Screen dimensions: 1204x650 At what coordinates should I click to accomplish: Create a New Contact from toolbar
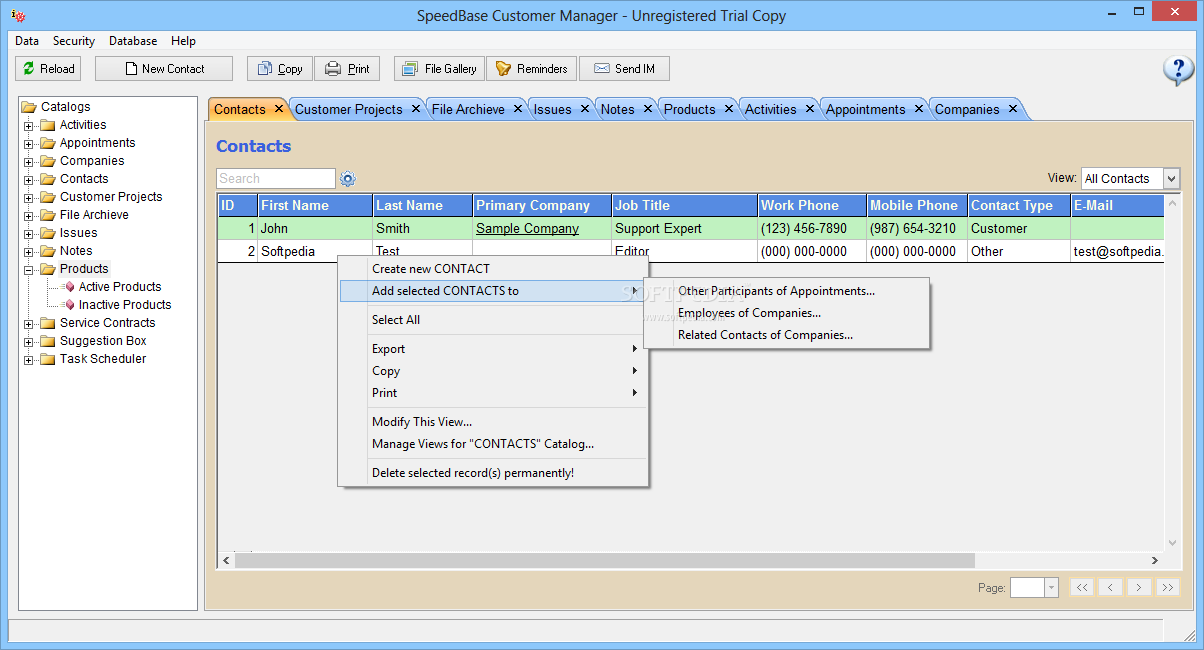164,69
